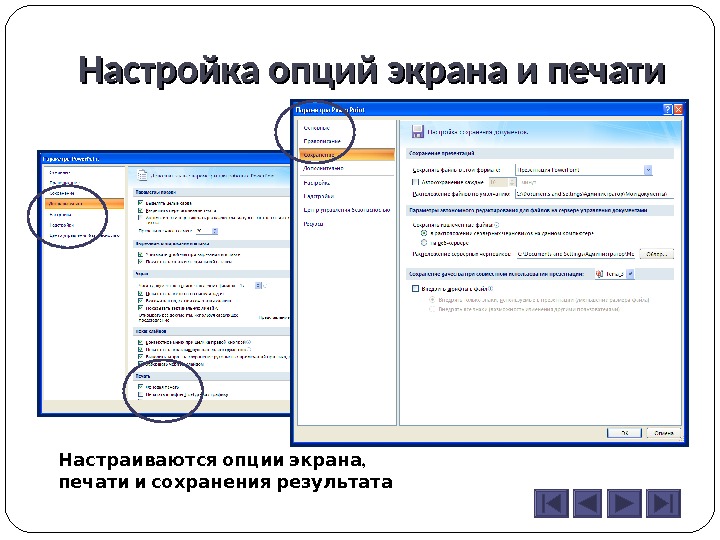Image resolution: width=720 pixels, height=540 pixels.
Task: Close the front PowerPoint options dialog
Action: coord(678,109)
